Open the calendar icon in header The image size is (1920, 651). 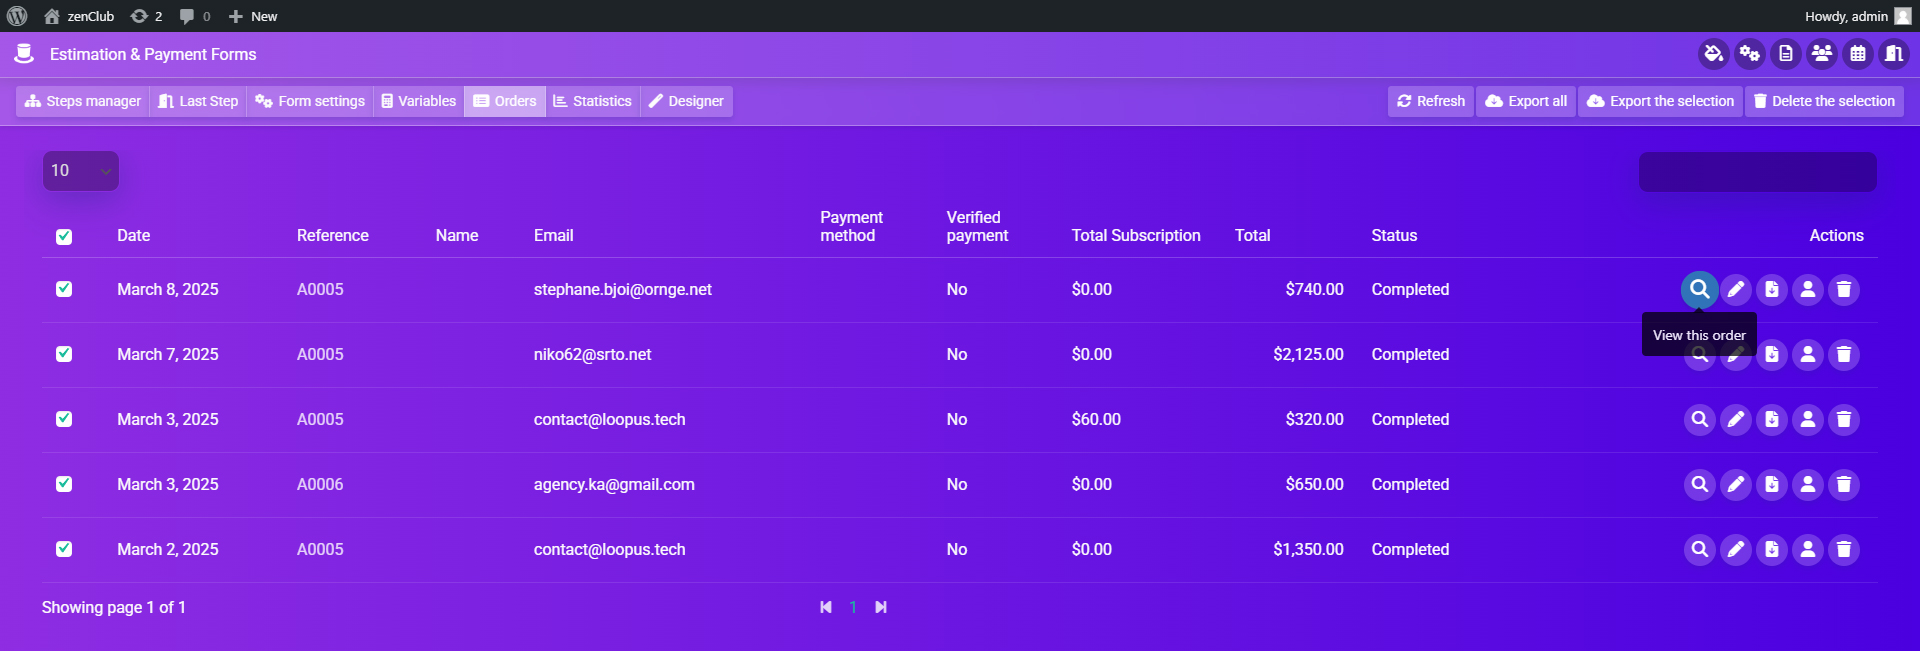coord(1858,54)
